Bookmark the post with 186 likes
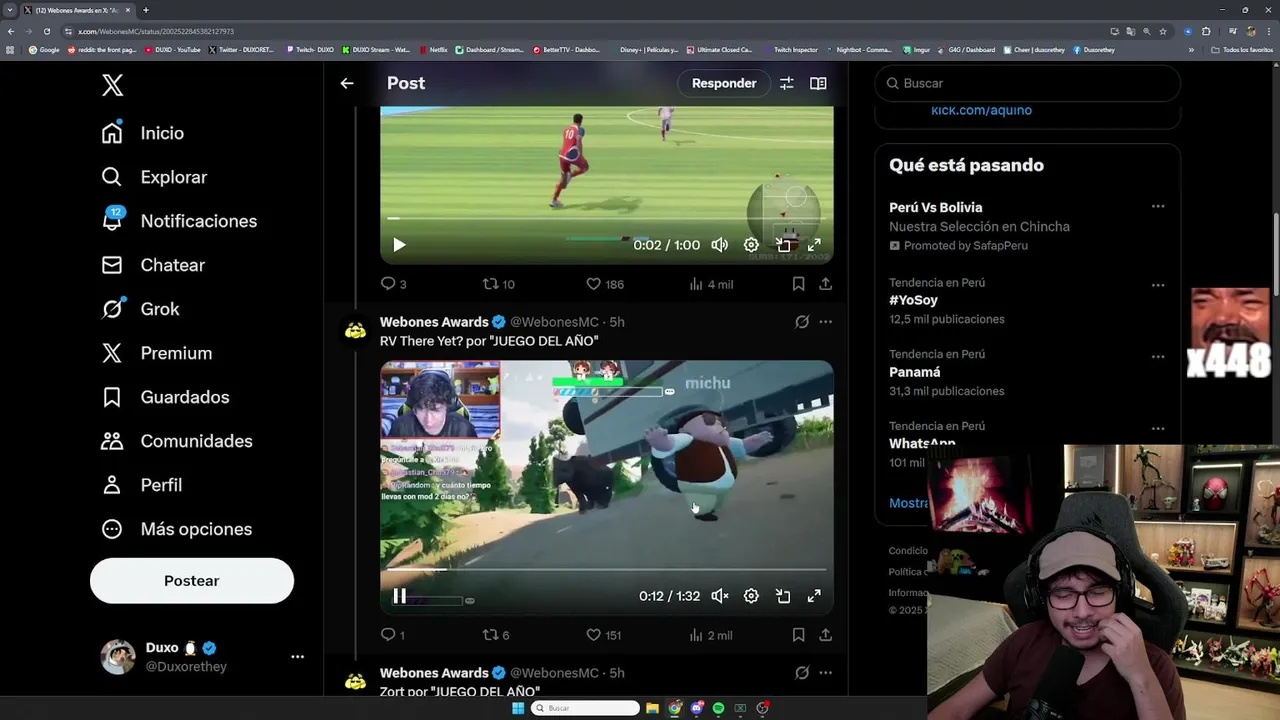 point(798,284)
